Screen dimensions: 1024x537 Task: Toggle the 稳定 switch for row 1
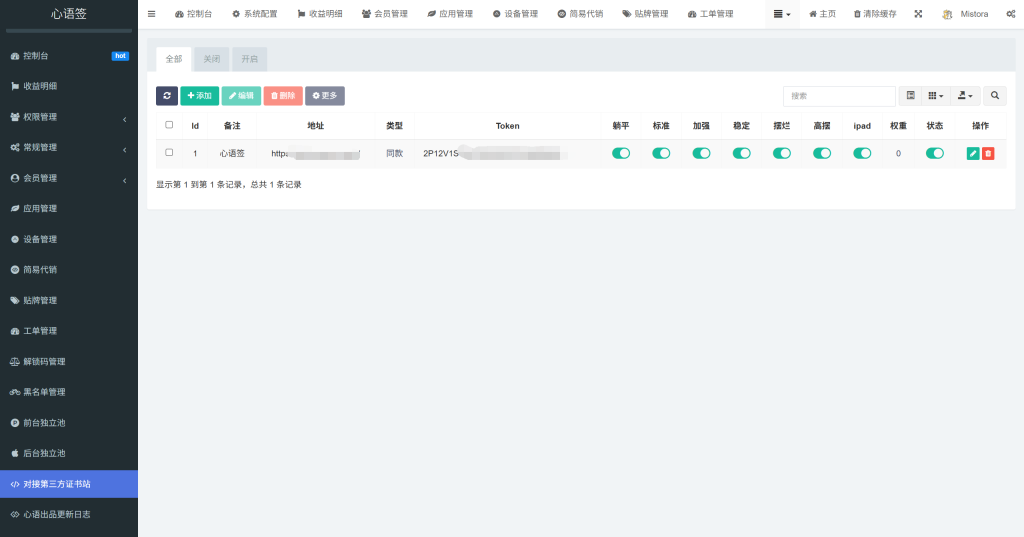[741, 154]
